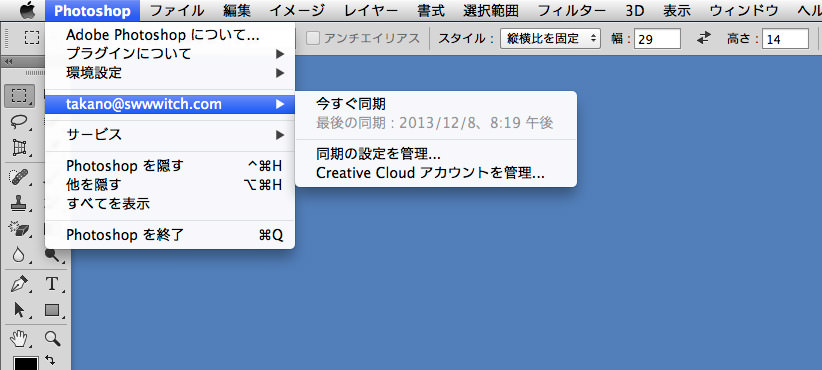The width and height of the screenshot is (822, 370).
Task: Select the Rectangle shape tool
Action: point(52,310)
